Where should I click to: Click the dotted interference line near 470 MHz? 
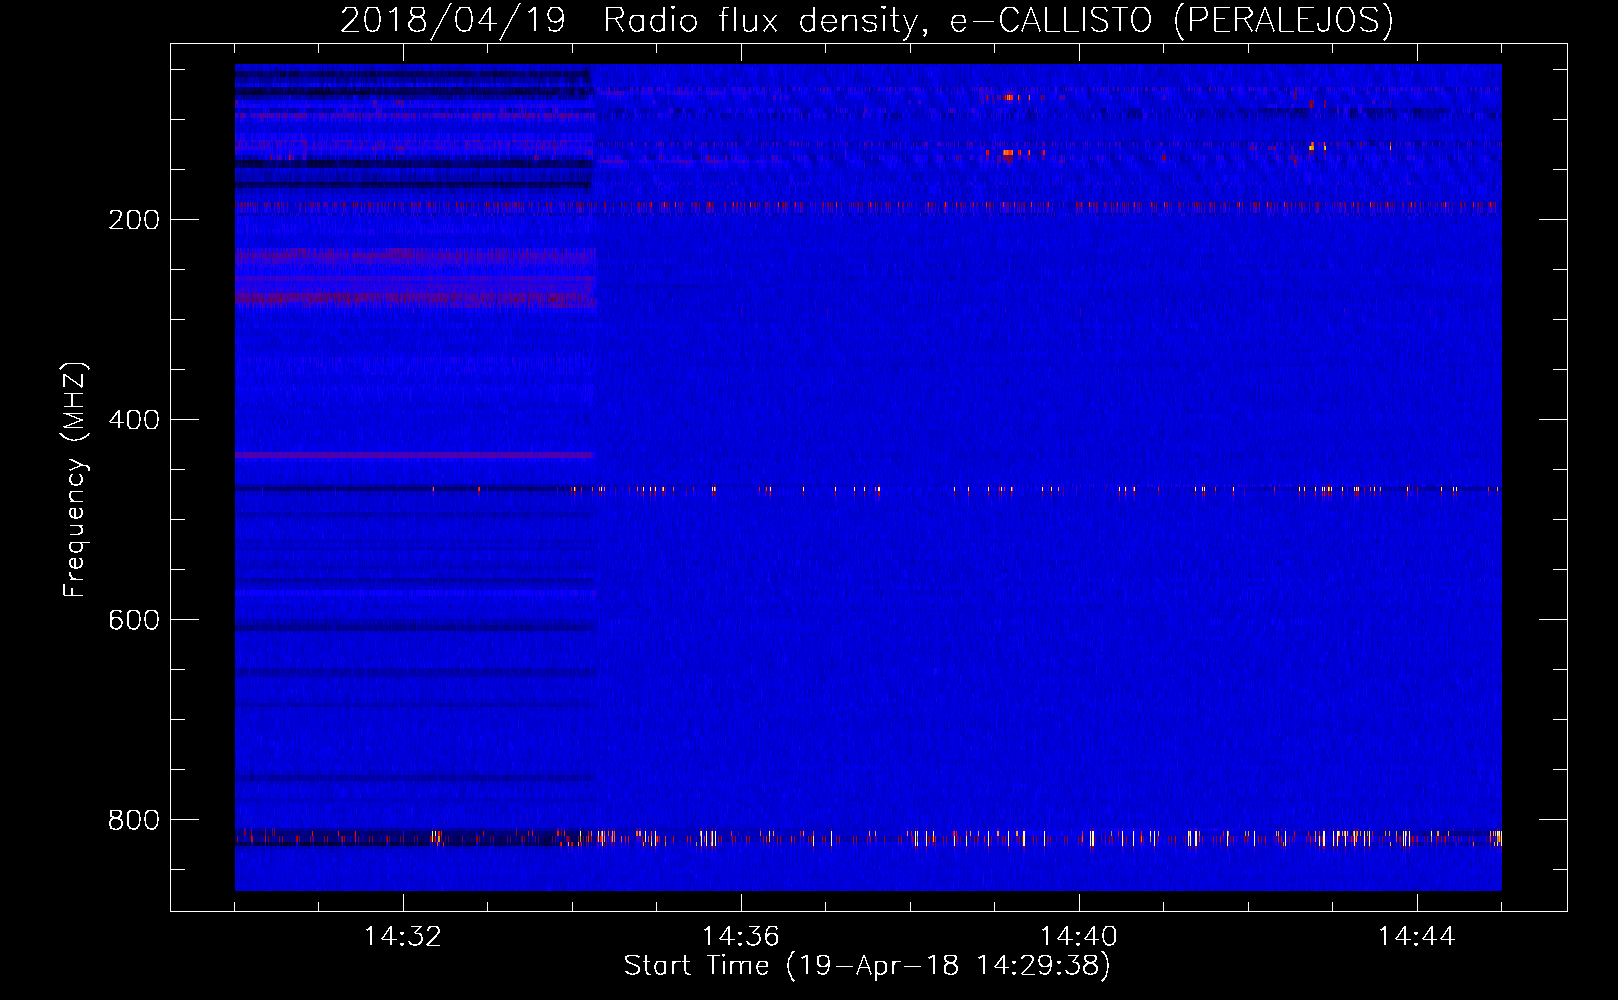click(x=868, y=489)
